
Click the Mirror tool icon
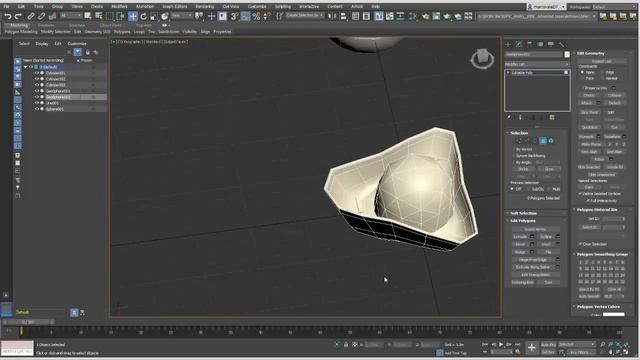point(333,16)
